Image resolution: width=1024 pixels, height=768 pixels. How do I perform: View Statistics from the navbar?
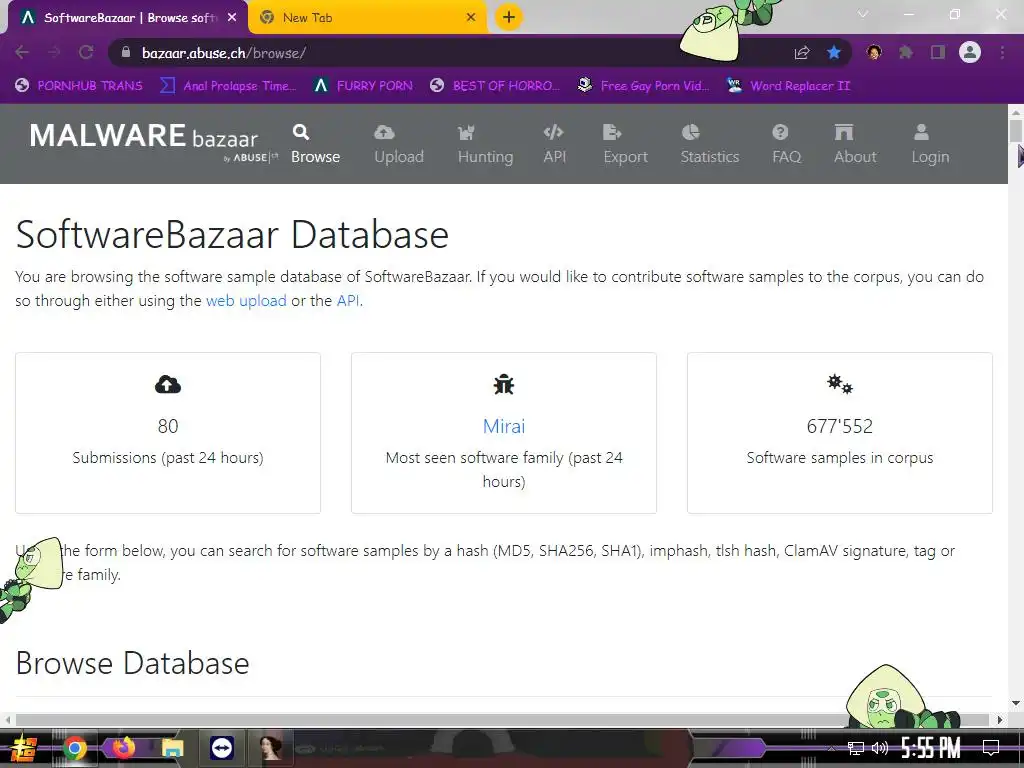coord(709,144)
